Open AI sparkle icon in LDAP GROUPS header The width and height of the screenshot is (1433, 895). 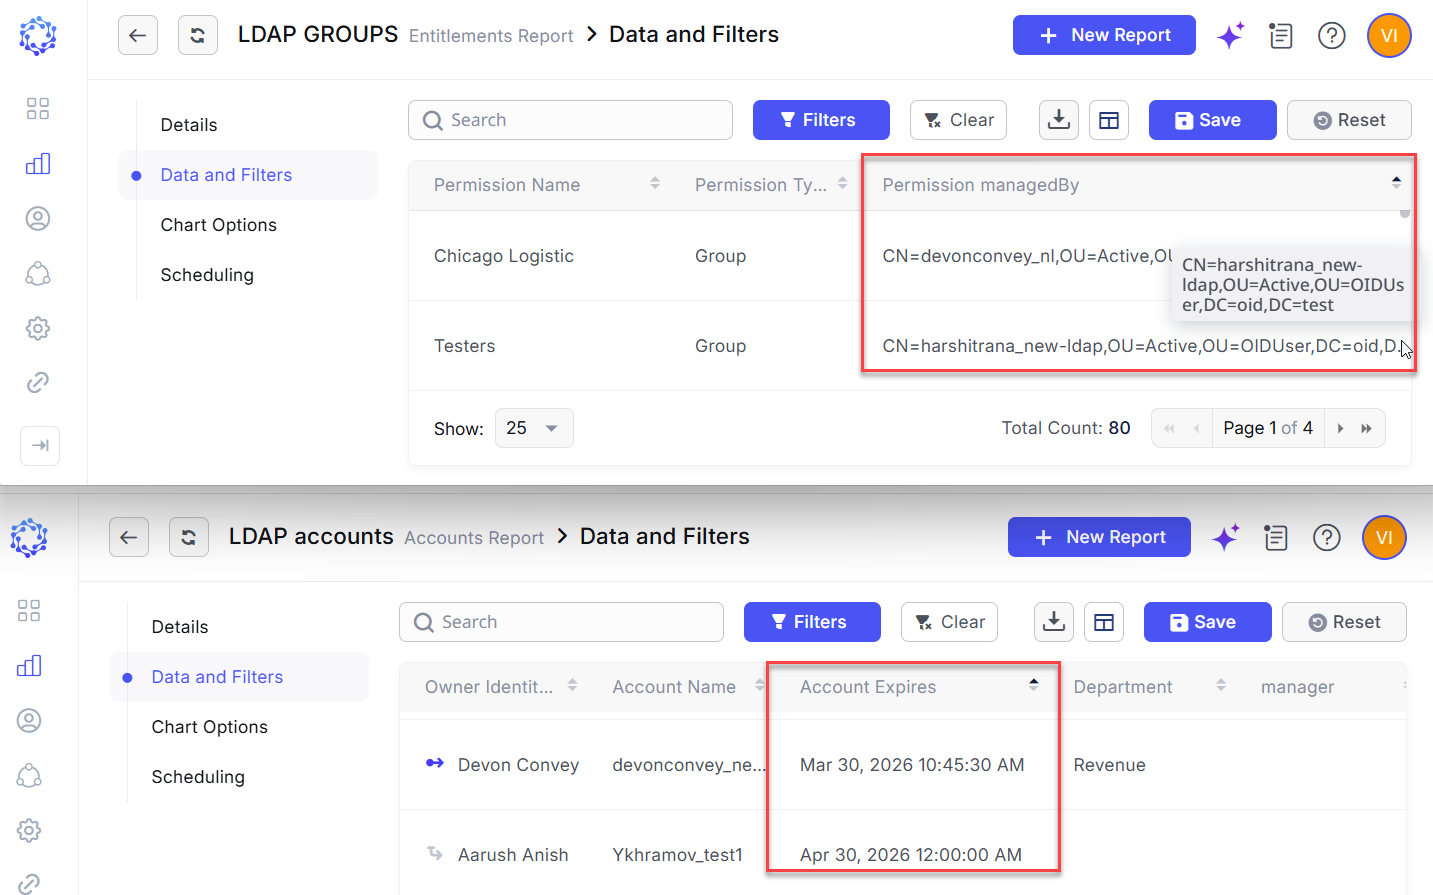coord(1231,36)
